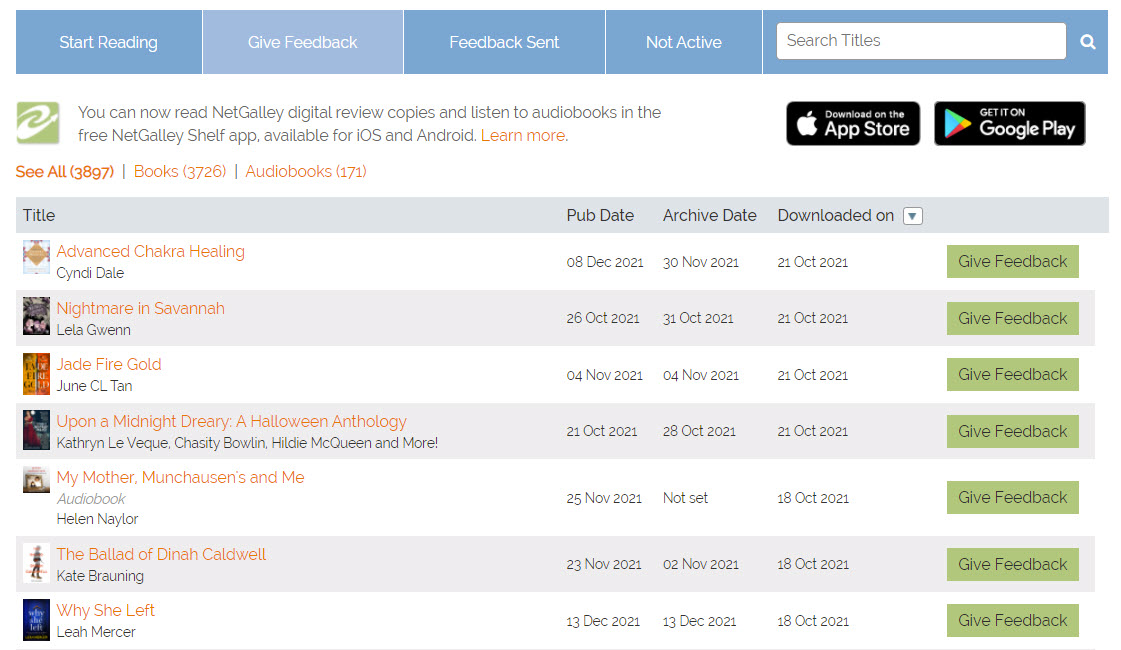
Task: Open the Feedback Sent tab
Action: pos(504,42)
